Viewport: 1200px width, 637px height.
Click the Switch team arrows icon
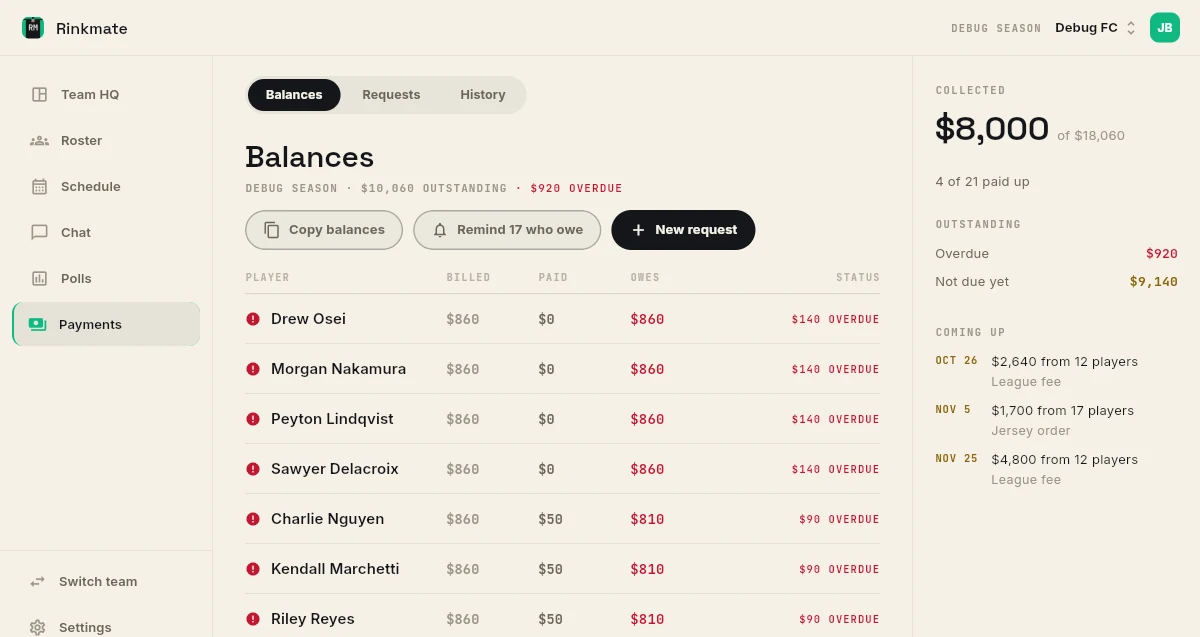pyautogui.click(x=38, y=581)
